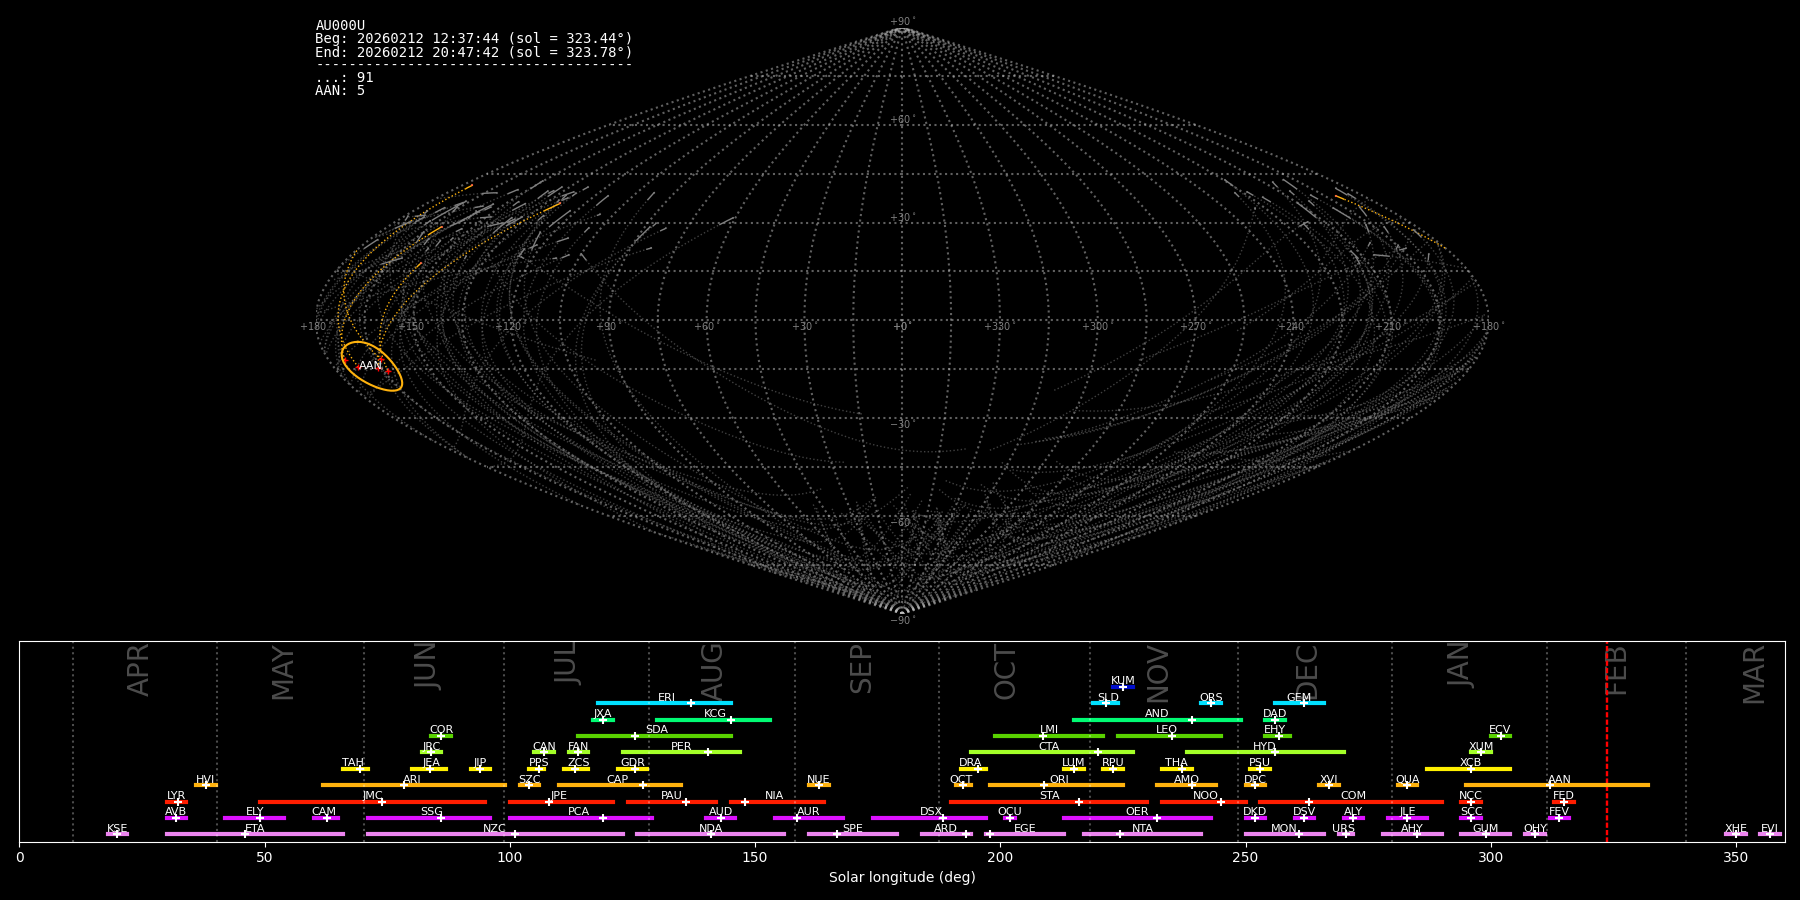Click the station code AU000U text
Screen dimensions: 1800x900
pyautogui.click(x=340, y=26)
